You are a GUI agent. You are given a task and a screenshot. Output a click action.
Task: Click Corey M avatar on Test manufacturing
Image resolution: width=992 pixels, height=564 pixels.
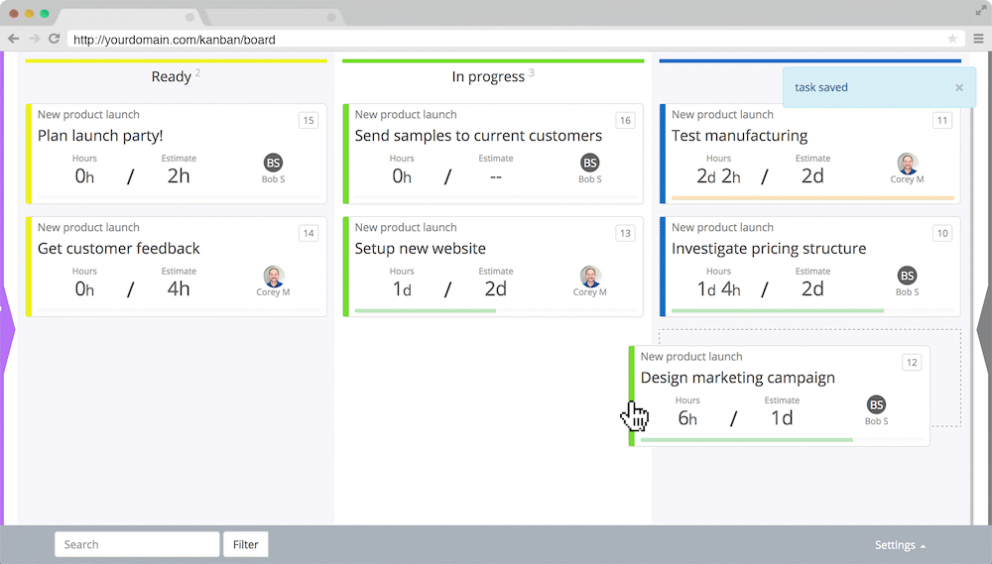point(907,163)
